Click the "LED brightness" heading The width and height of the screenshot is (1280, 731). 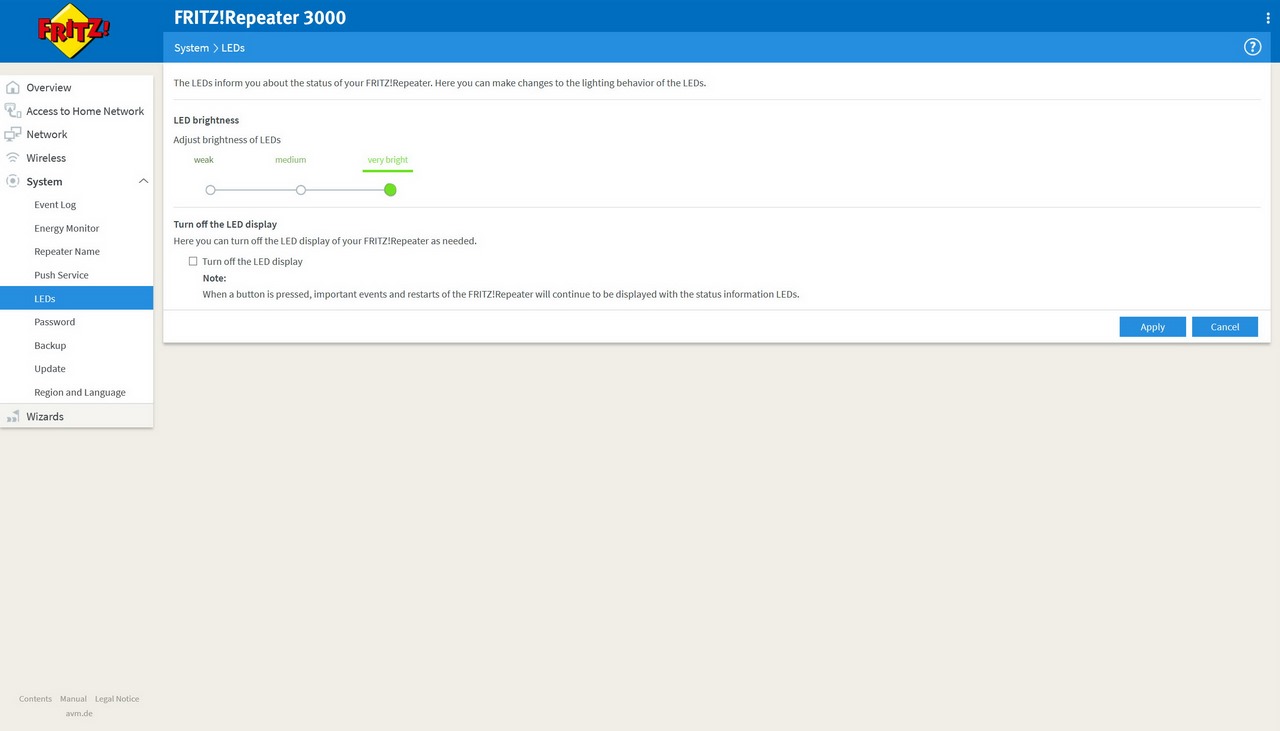pyautogui.click(x=206, y=120)
